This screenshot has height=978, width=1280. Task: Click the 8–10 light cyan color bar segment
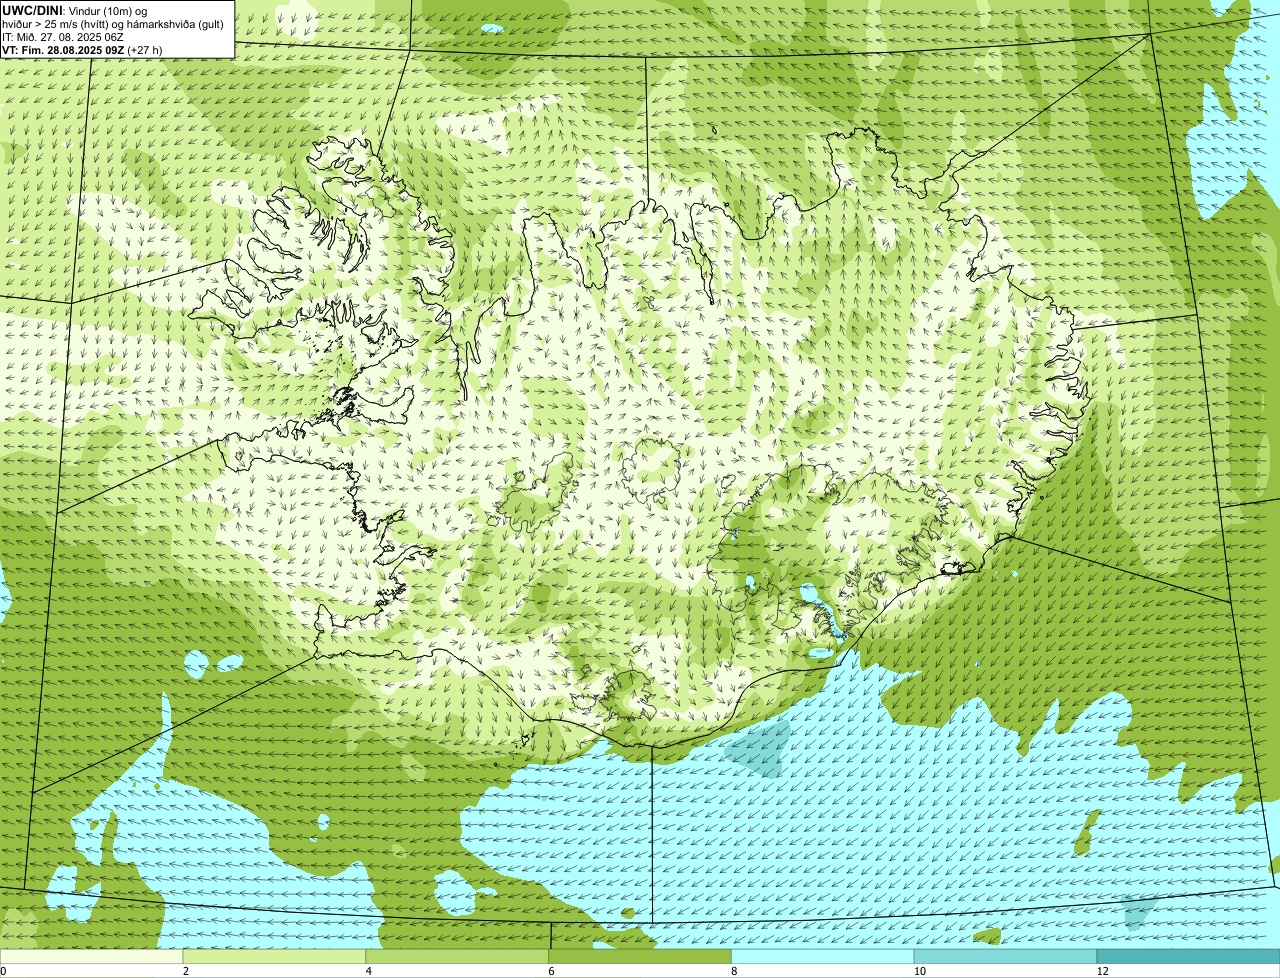(823, 957)
